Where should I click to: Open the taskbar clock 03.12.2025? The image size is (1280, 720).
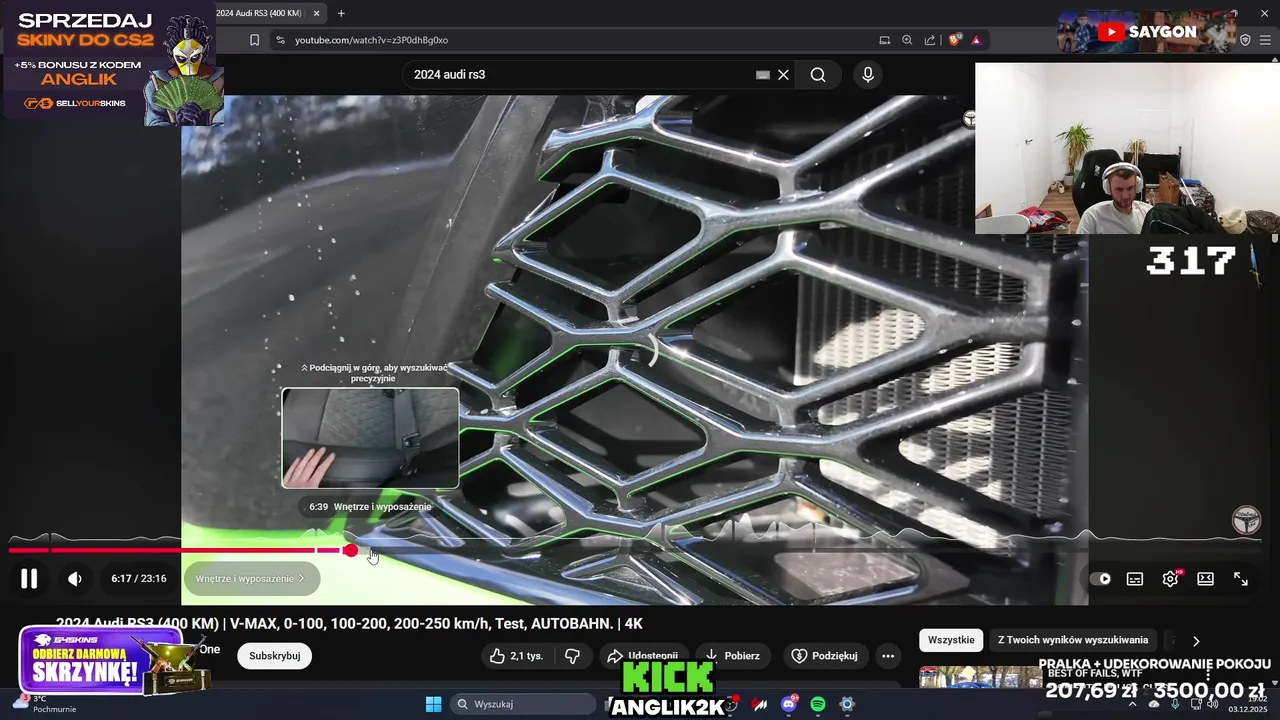click(x=1248, y=704)
